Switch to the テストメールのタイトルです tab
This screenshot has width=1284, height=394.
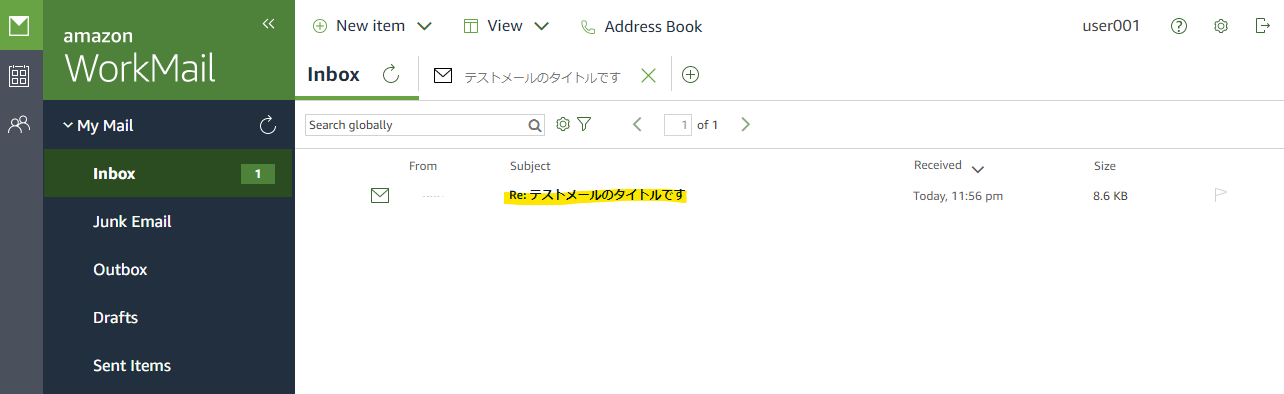[x=542, y=76]
